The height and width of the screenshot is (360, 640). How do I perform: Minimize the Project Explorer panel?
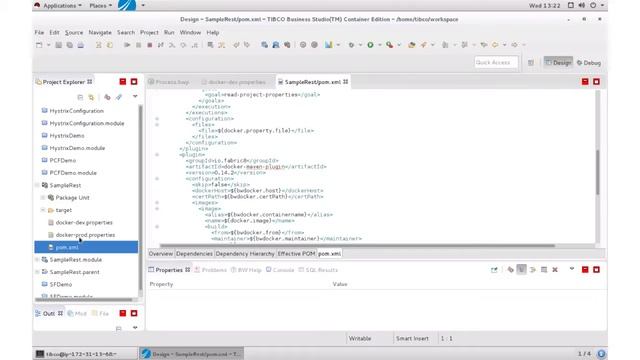tap(123, 82)
